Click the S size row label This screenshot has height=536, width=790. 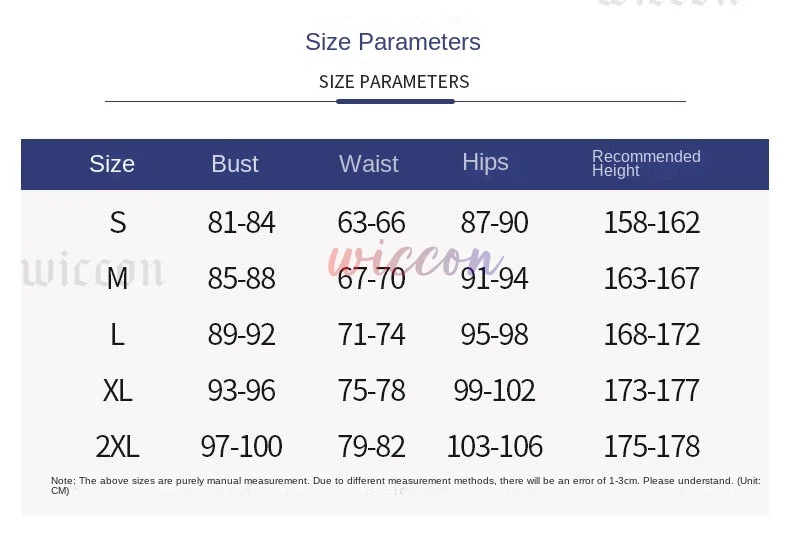coord(118,222)
